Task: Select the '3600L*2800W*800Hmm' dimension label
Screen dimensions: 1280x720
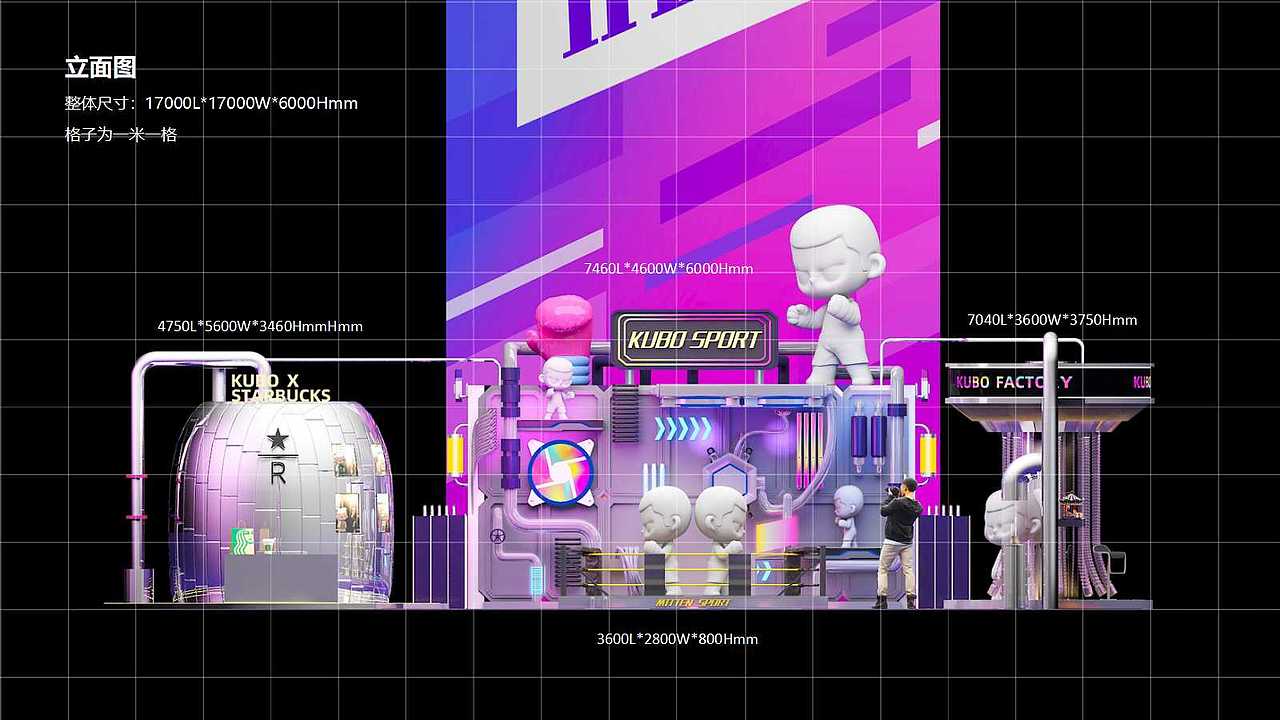Action: (x=677, y=639)
